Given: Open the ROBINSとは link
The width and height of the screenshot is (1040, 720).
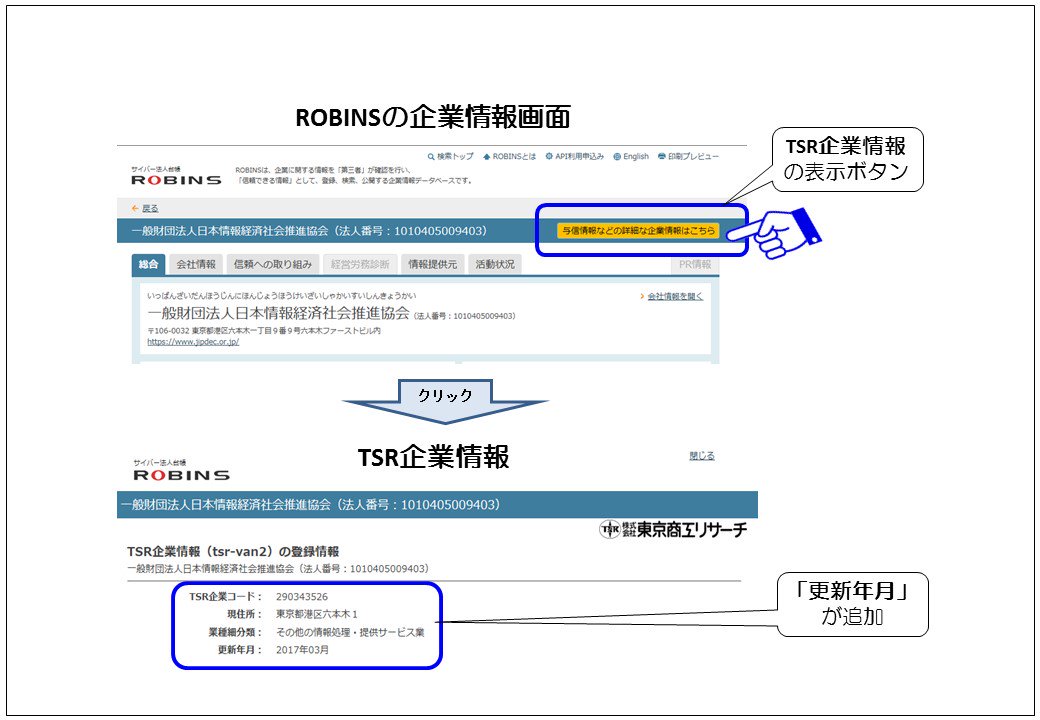Looking at the screenshot, I should pyautogui.click(x=509, y=156).
